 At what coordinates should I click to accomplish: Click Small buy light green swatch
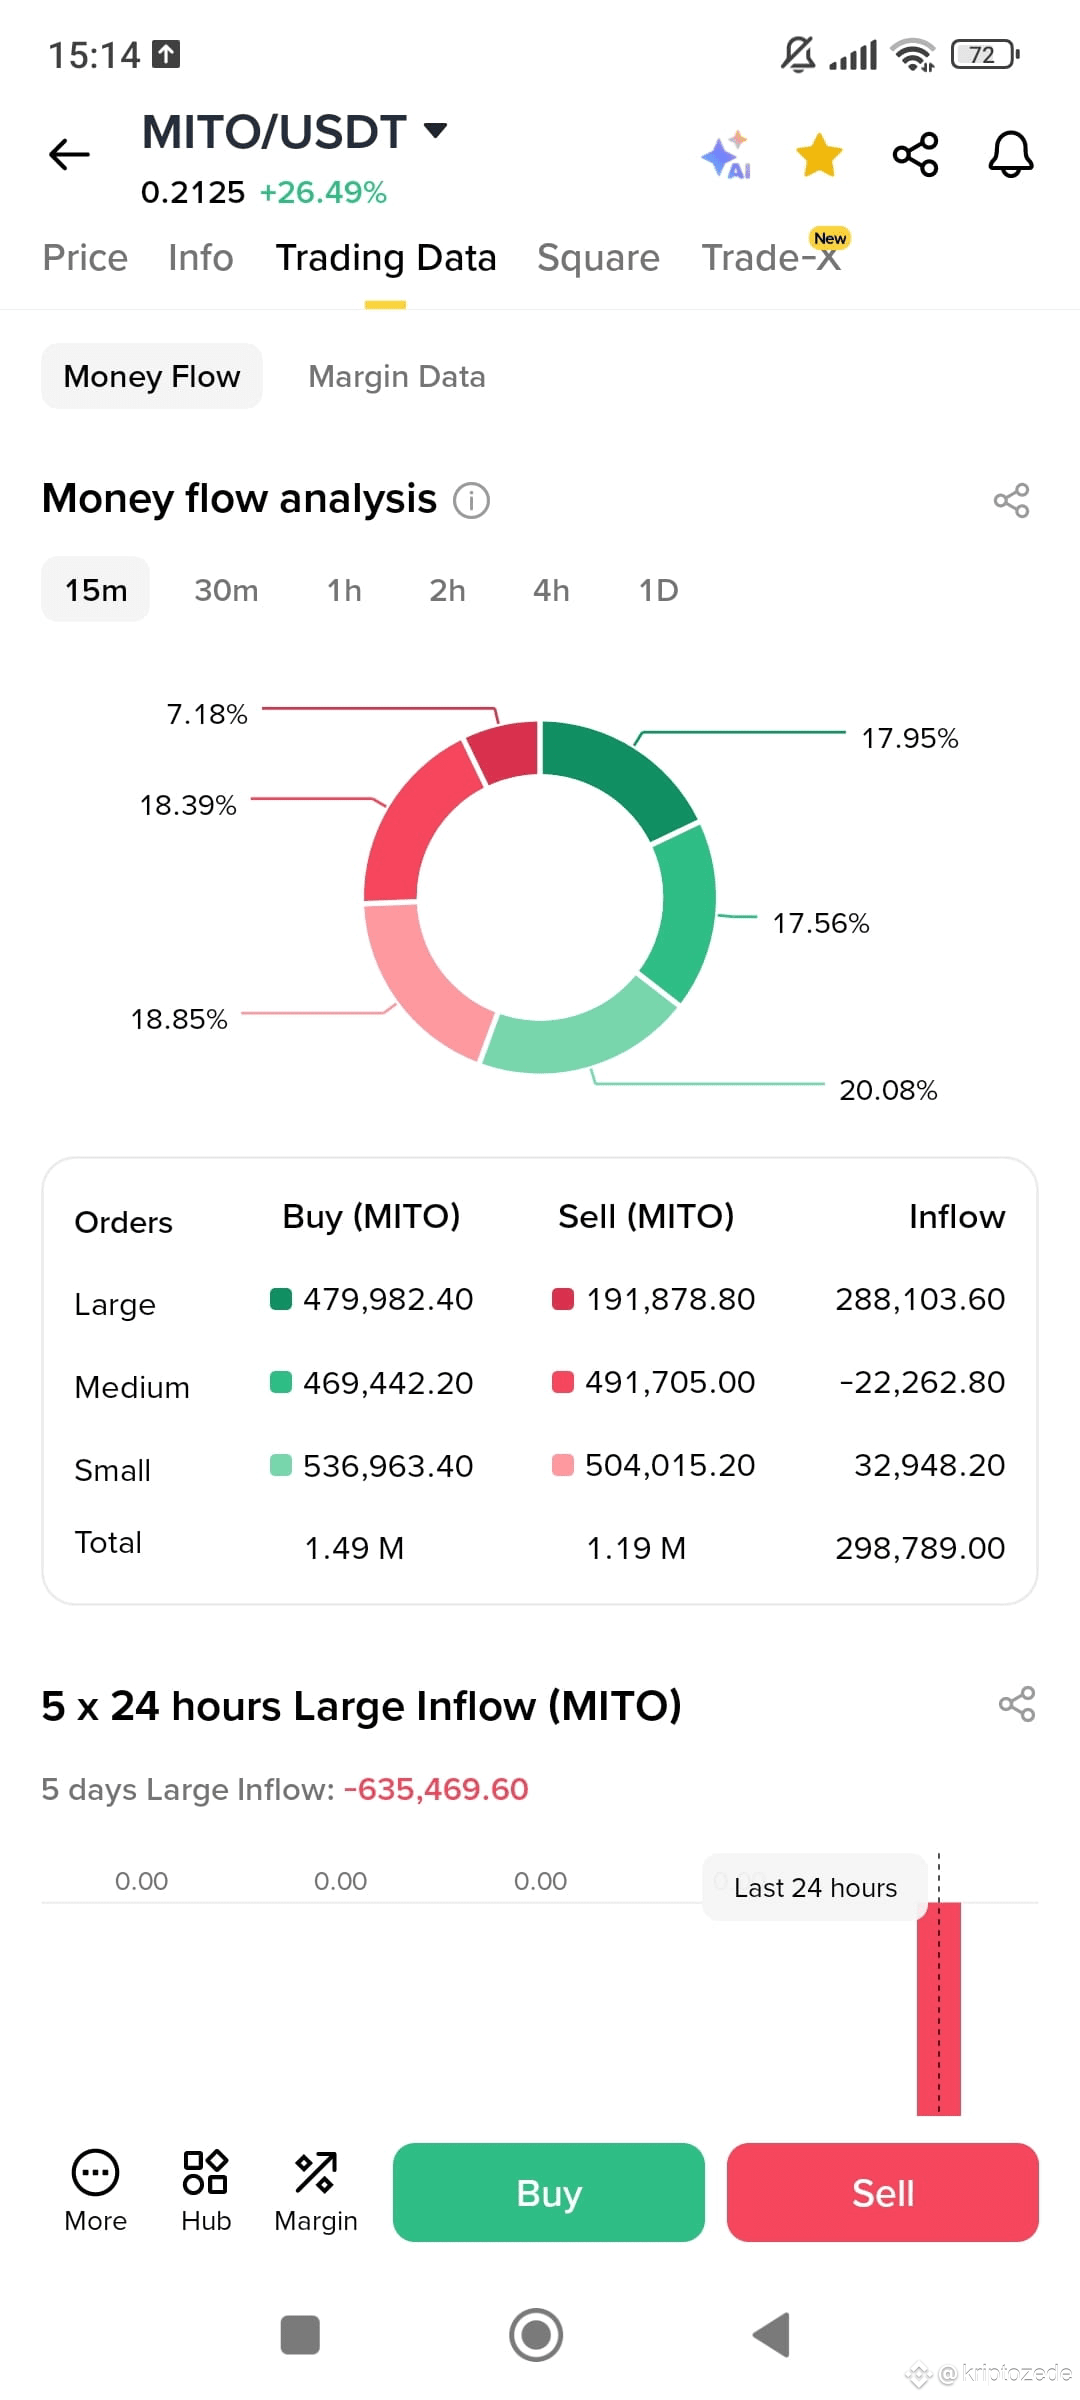281,1465
